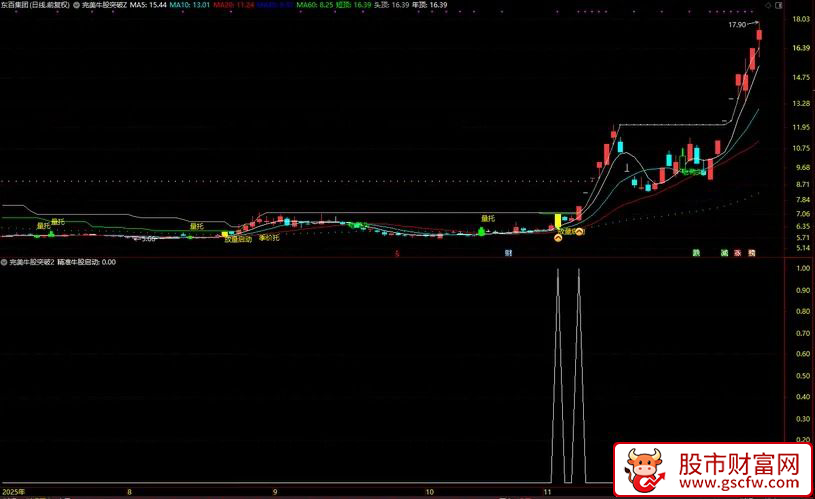Click the 完美牛股突破Z indicator name
815x499 pixels.
point(104,5)
